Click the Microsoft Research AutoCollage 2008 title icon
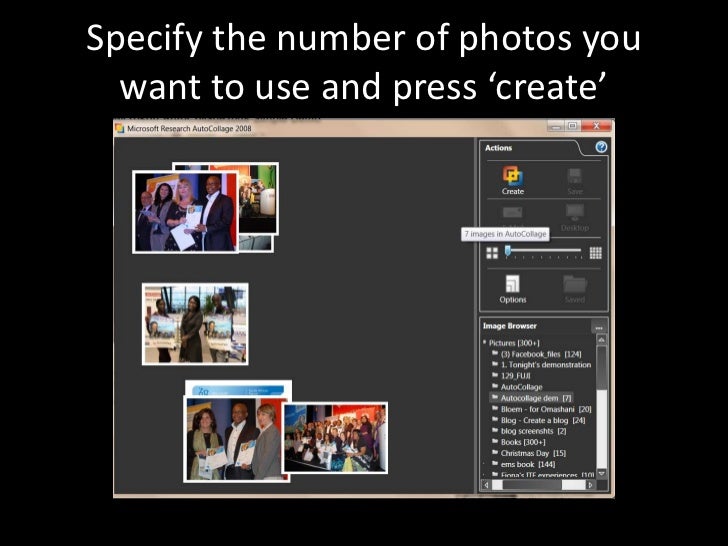 [x=120, y=128]
